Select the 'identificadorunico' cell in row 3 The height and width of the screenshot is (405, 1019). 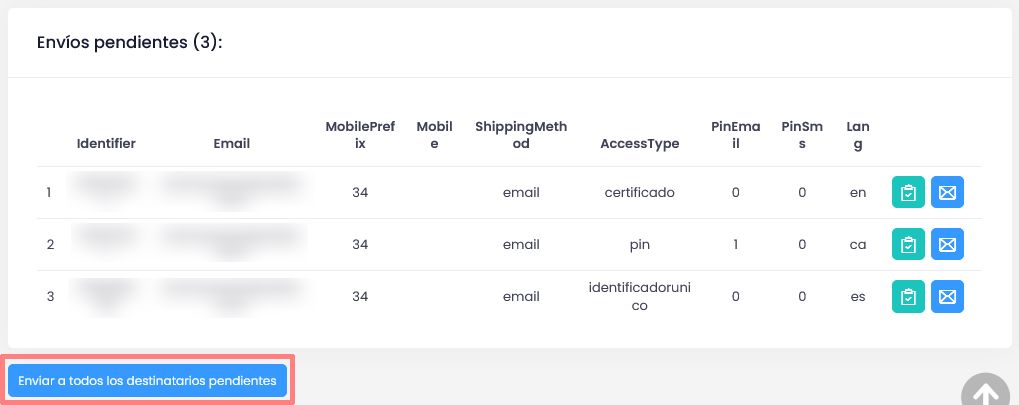point(639,297)
